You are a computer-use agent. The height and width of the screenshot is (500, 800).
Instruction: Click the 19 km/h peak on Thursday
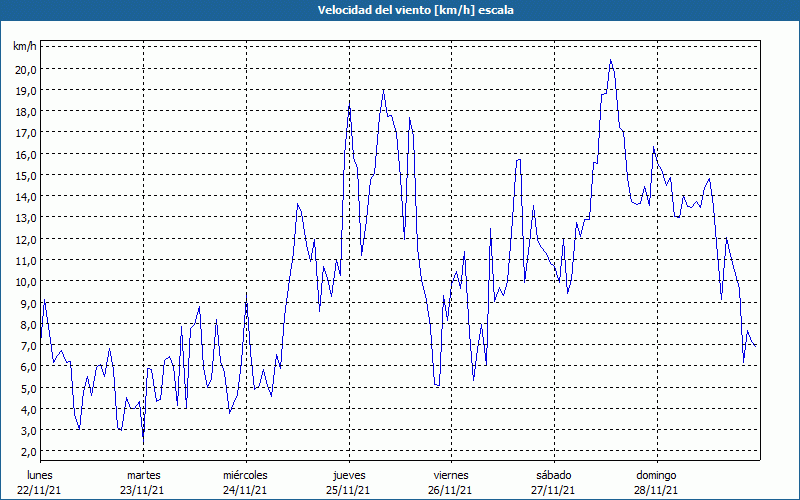(384, 90)
